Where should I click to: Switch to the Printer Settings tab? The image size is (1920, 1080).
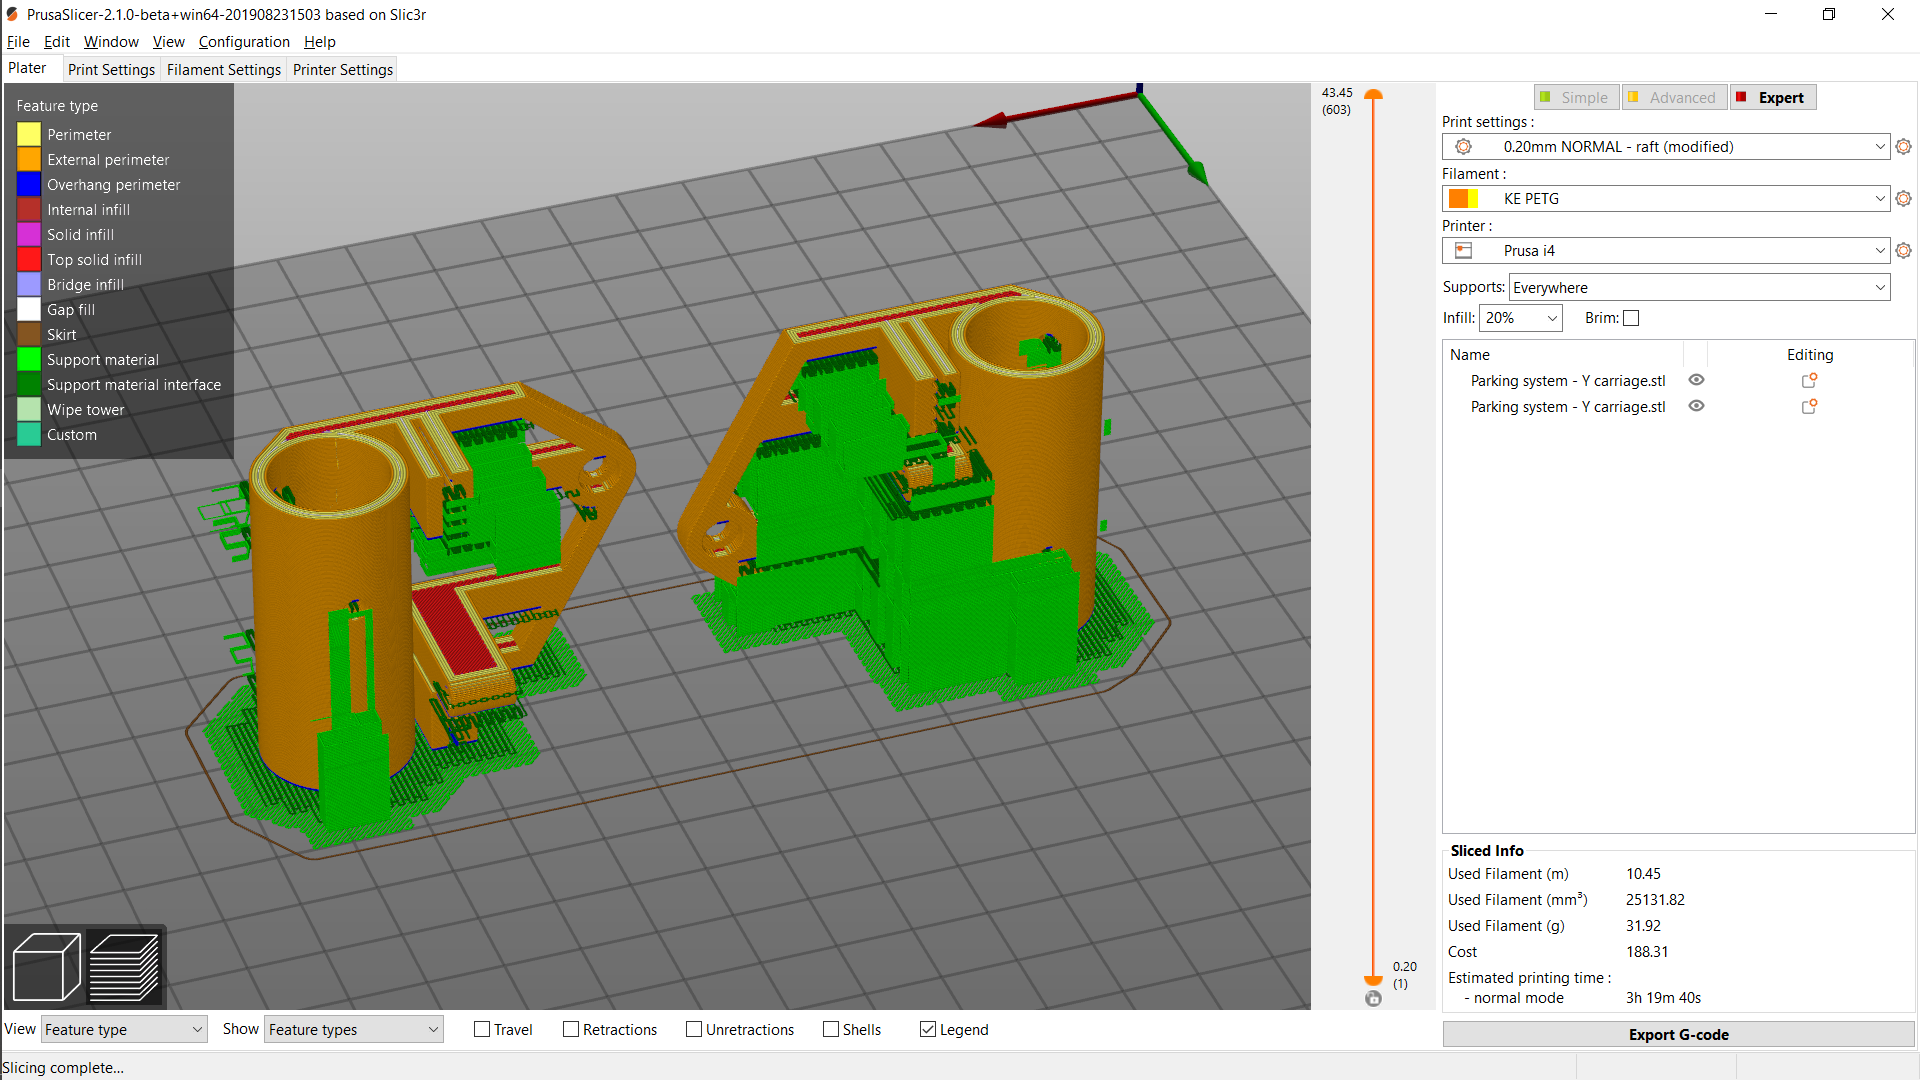(342, 69)
